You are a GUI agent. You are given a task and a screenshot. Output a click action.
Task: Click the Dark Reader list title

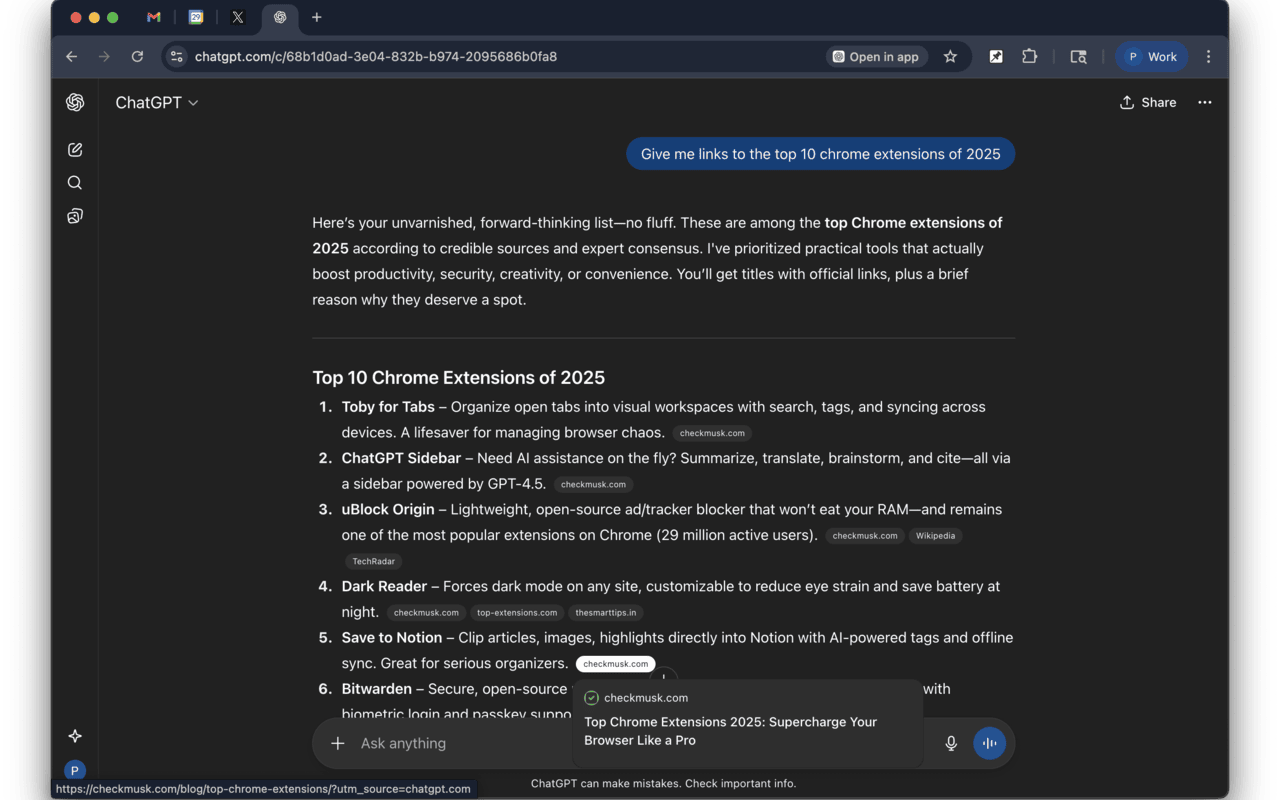[x=384, y=586]
